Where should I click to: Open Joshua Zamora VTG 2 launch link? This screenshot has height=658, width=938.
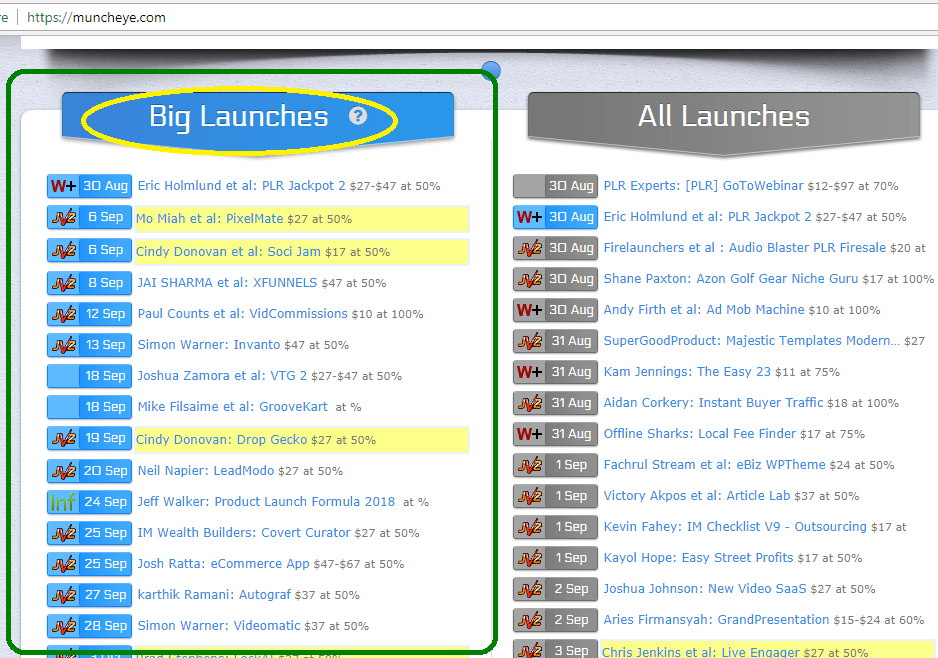coord(222,376)
